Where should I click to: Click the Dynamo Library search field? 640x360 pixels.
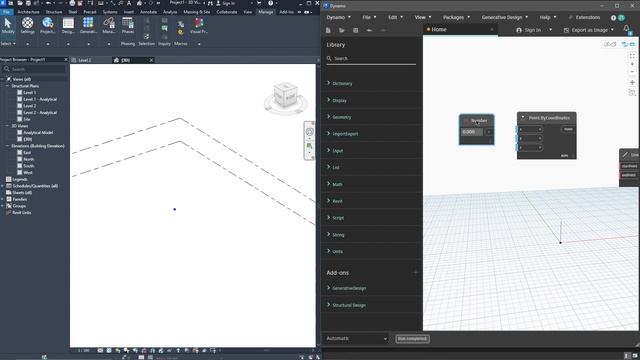coord(371,58)
